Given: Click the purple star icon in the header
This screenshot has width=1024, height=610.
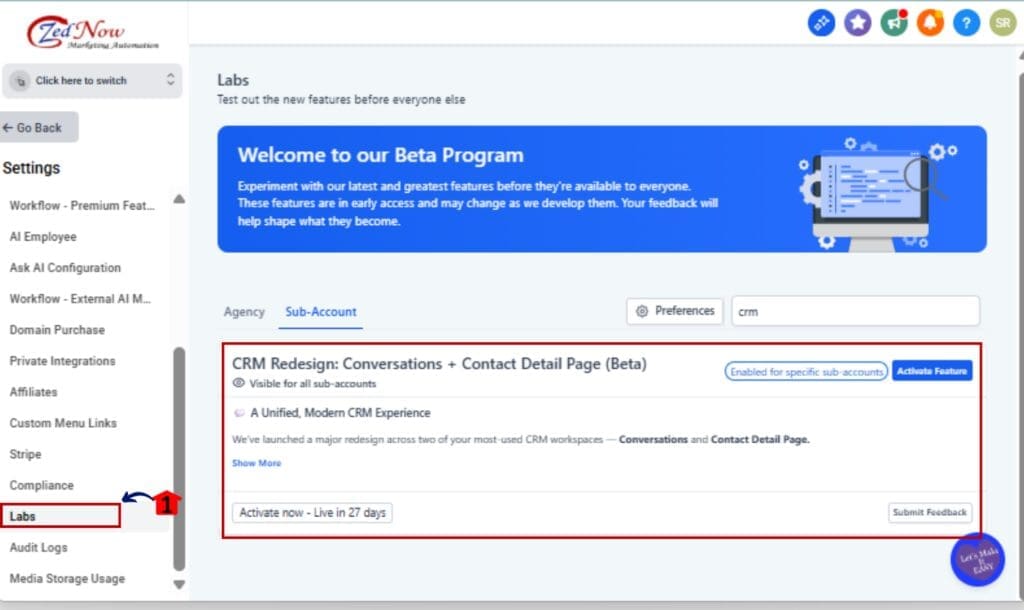Looking at the screenshot, I should 857,22.
